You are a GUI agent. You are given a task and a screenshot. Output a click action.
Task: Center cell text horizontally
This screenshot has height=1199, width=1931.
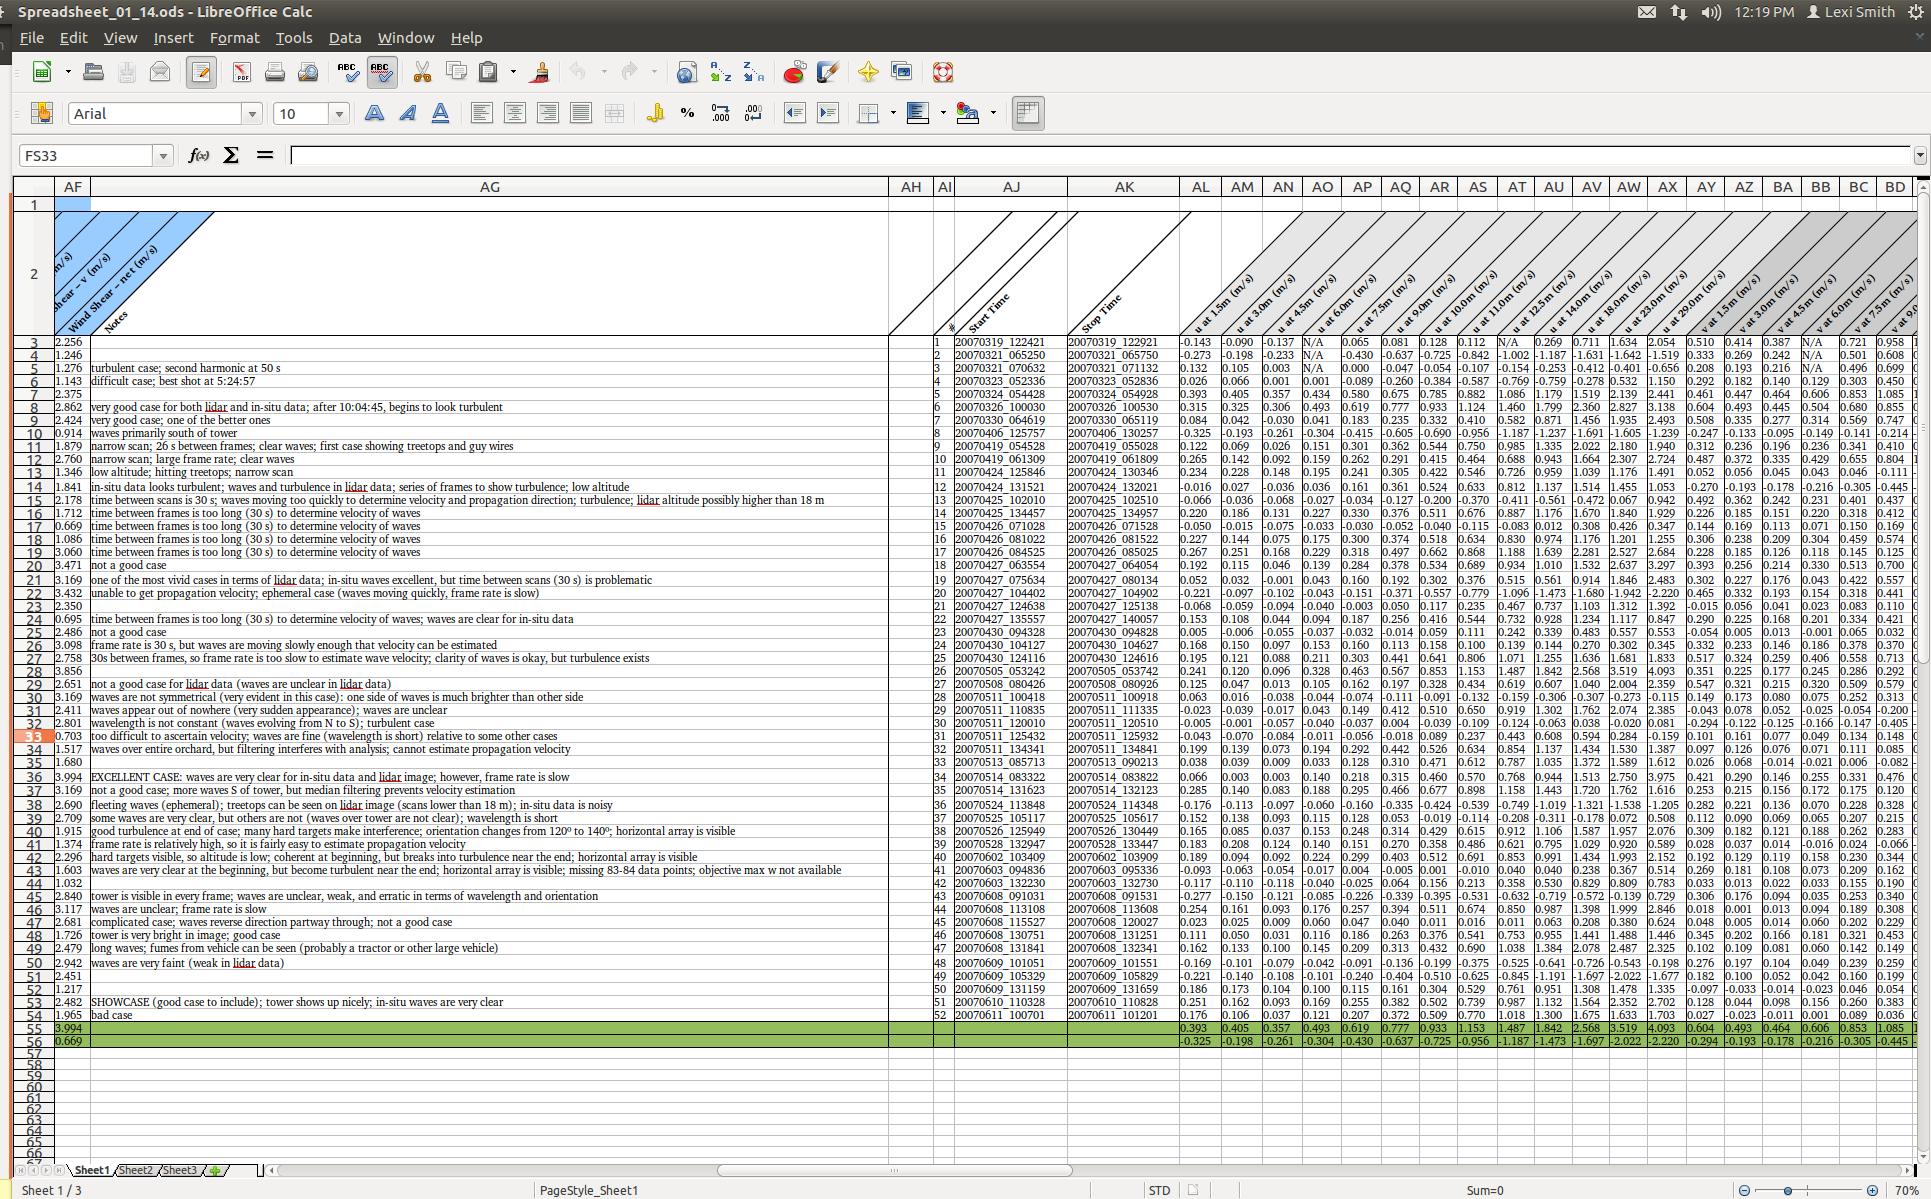[514, 113]
